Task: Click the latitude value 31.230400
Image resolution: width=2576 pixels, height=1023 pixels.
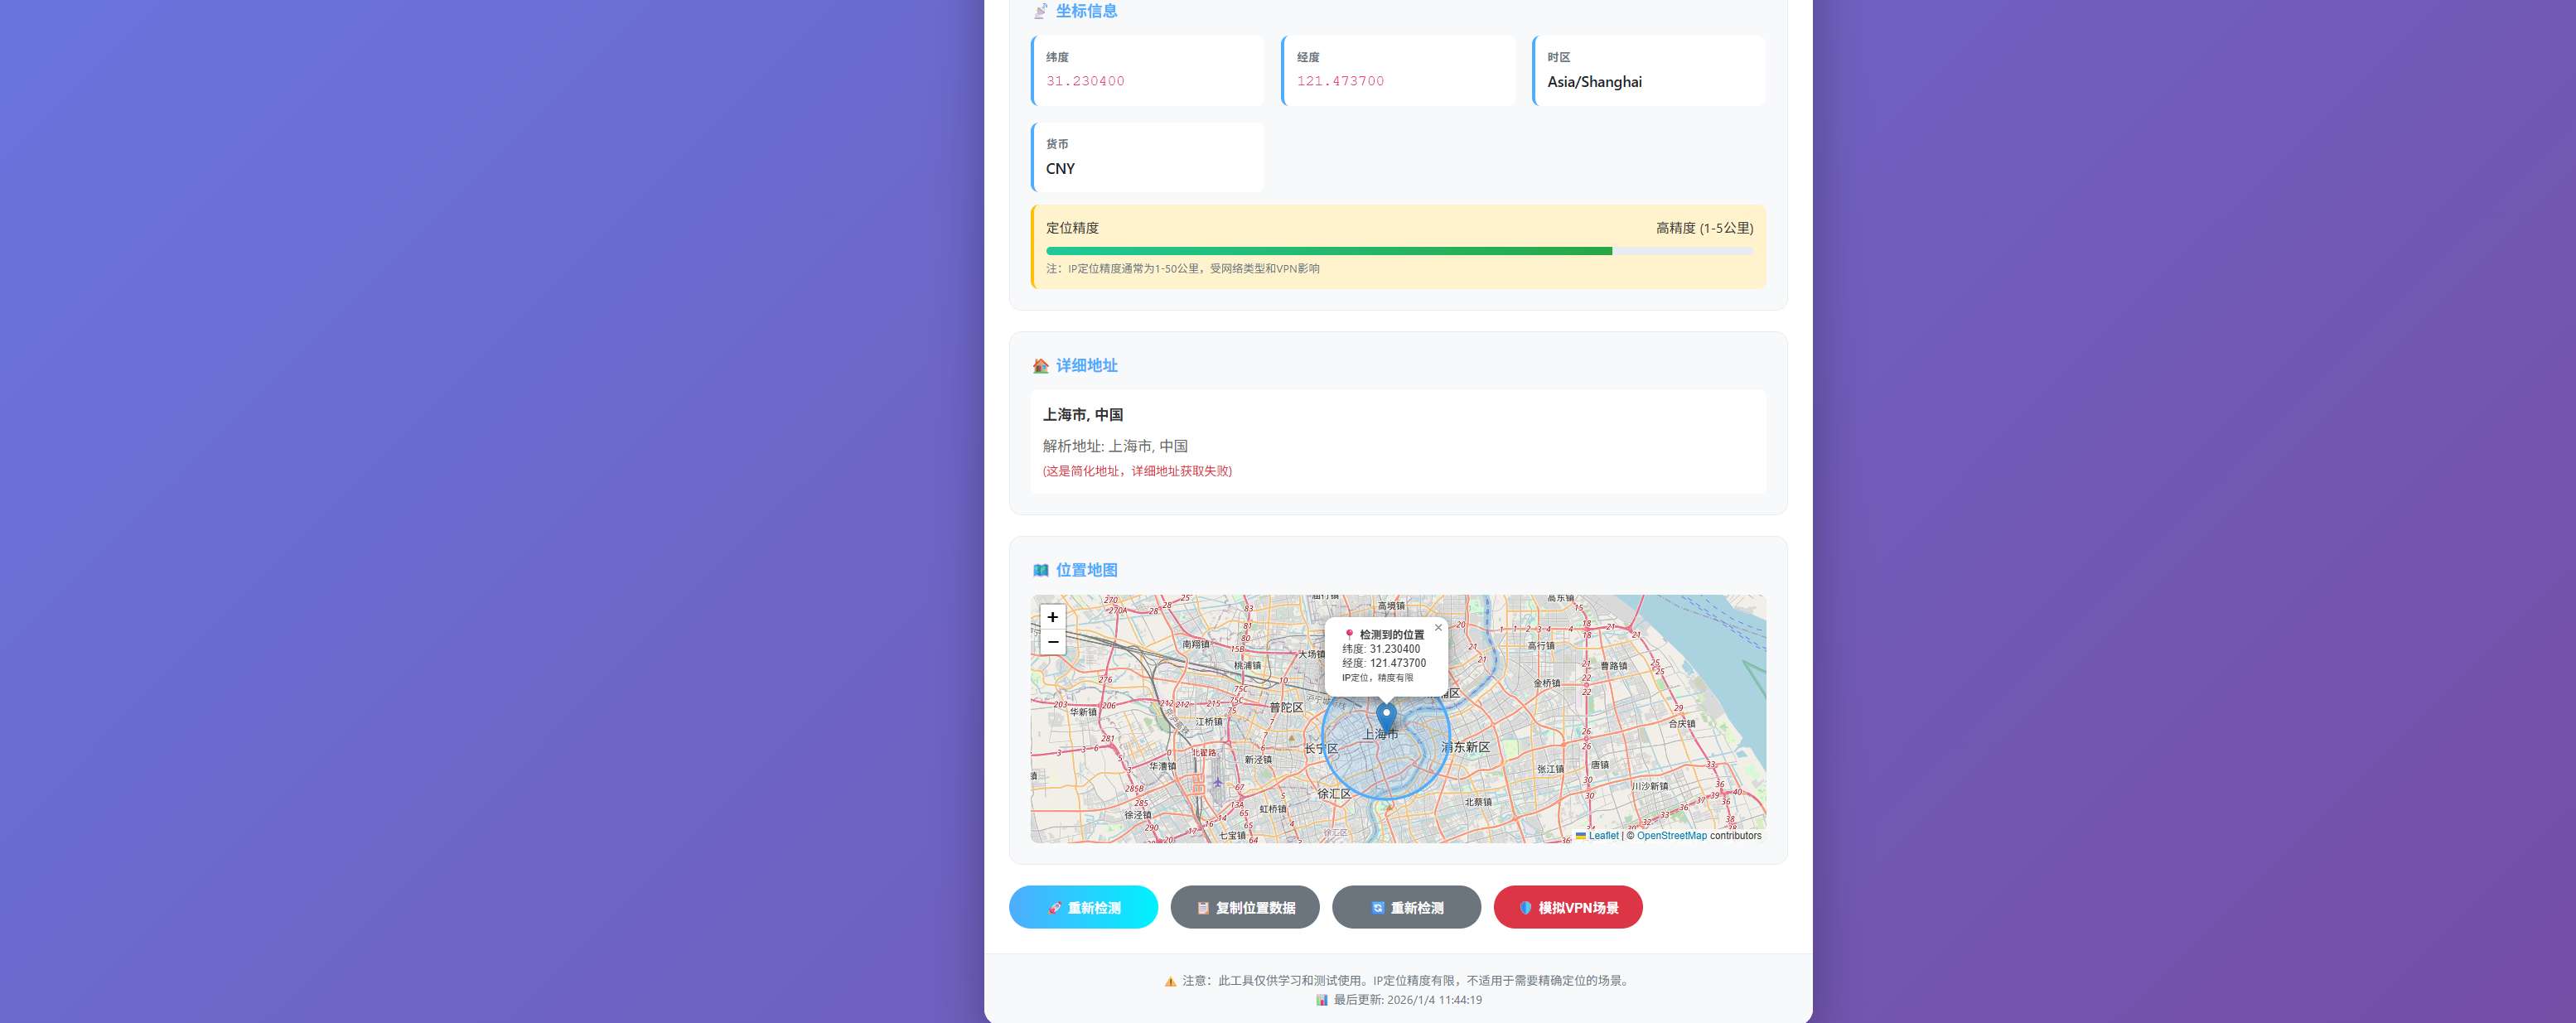Action: (1085, 81)
